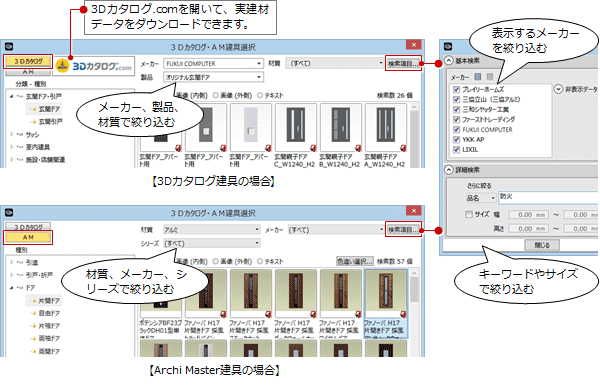Uncheck the LIXIL maker checkbox

(456, 150)
